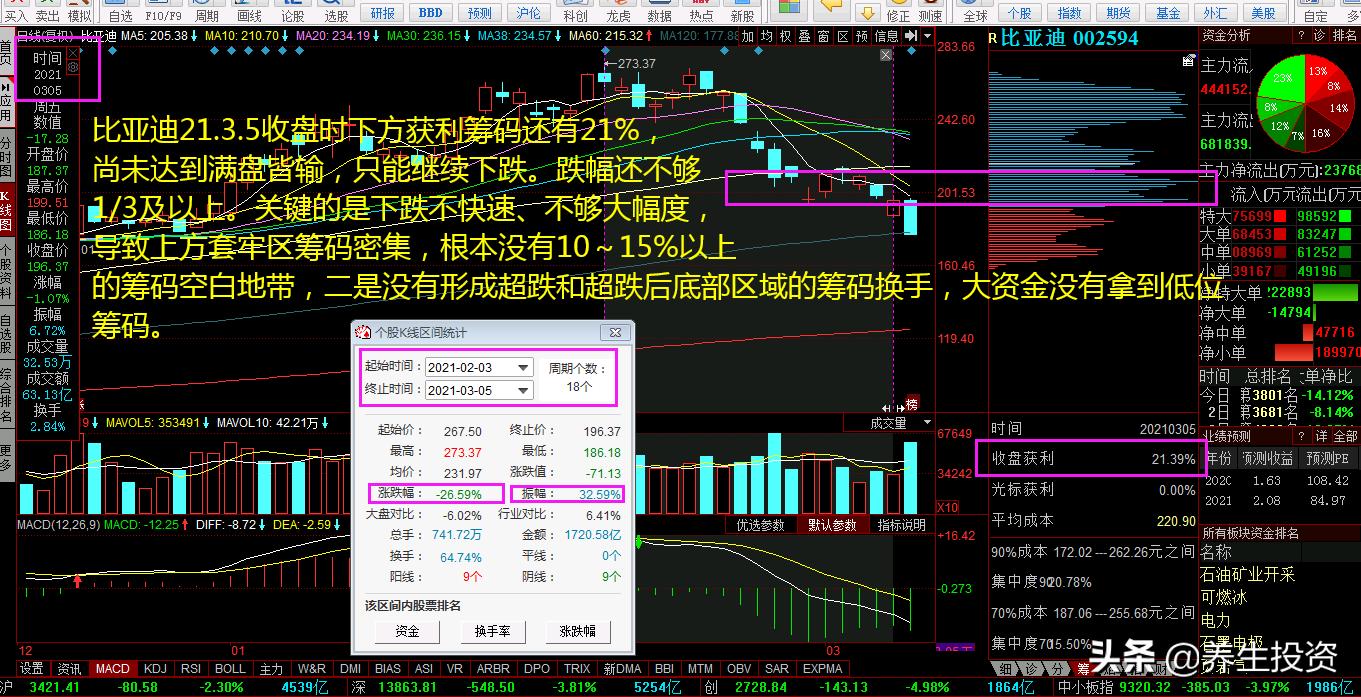Open the 论股 discussion icon
The image size is (1361, 697).
point(292,11)
